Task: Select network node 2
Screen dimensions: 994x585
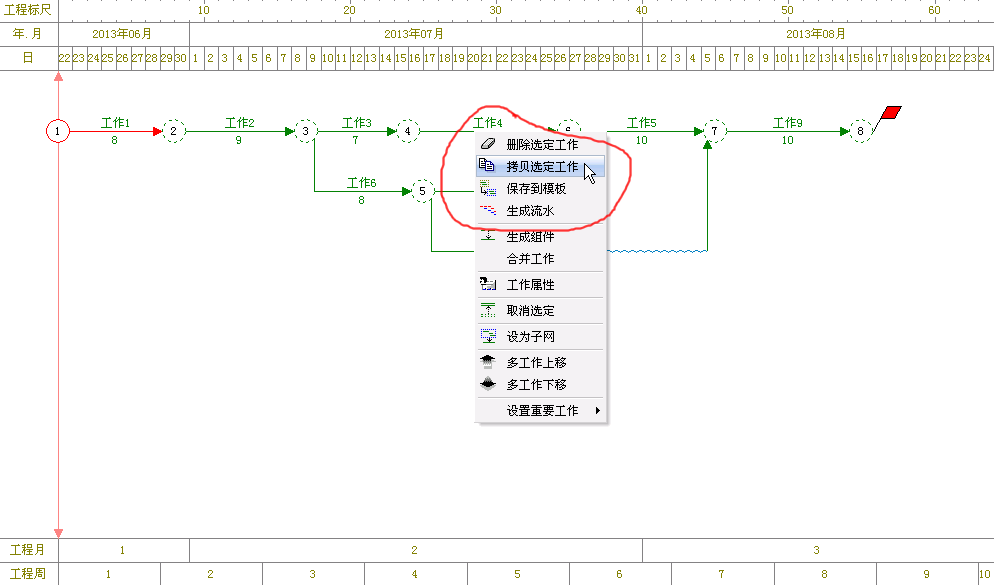Action: [x=174, y=131]
